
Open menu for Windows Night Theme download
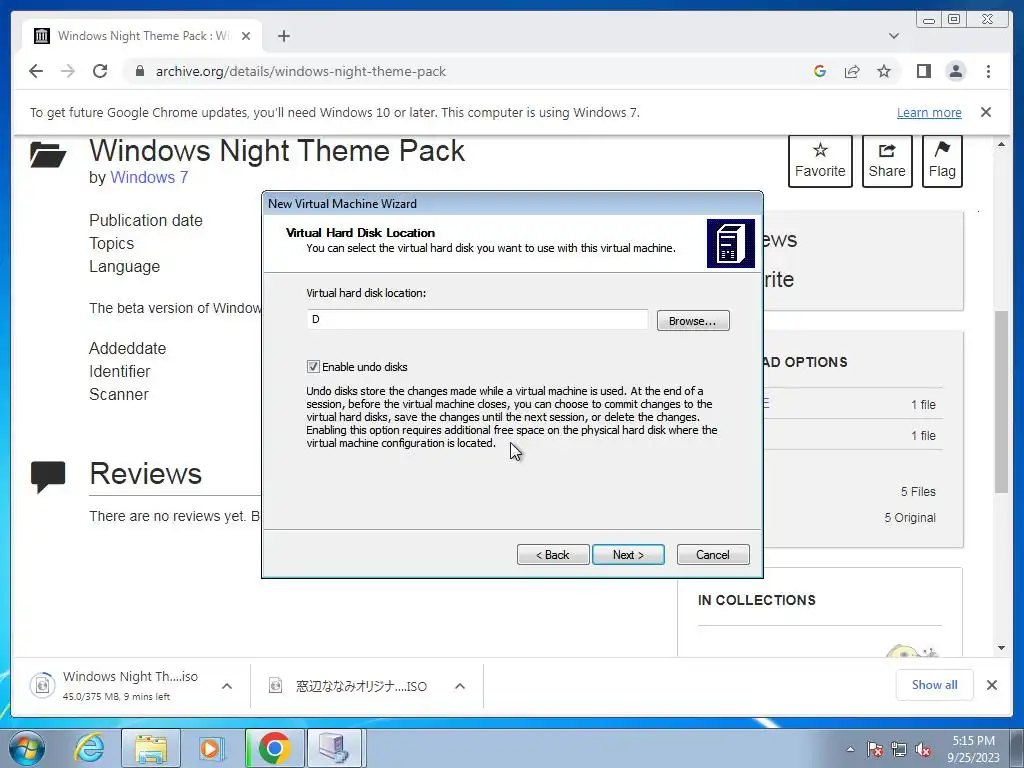pos(227,686)
